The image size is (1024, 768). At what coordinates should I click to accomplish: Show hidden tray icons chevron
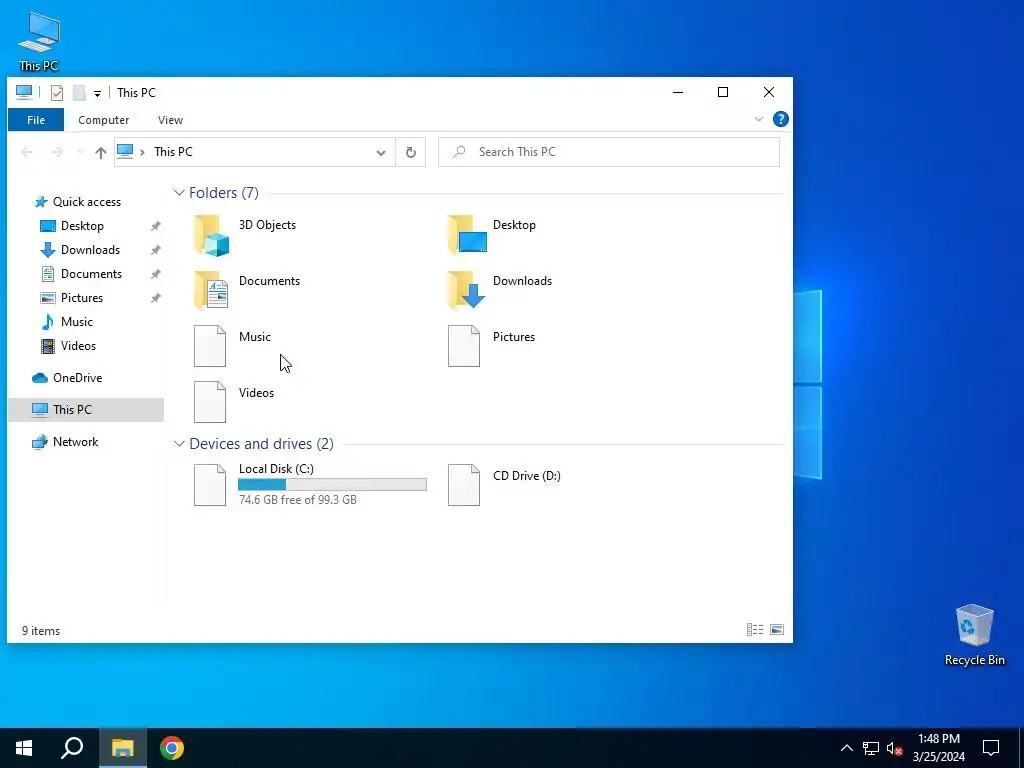(x=846, y=748)
